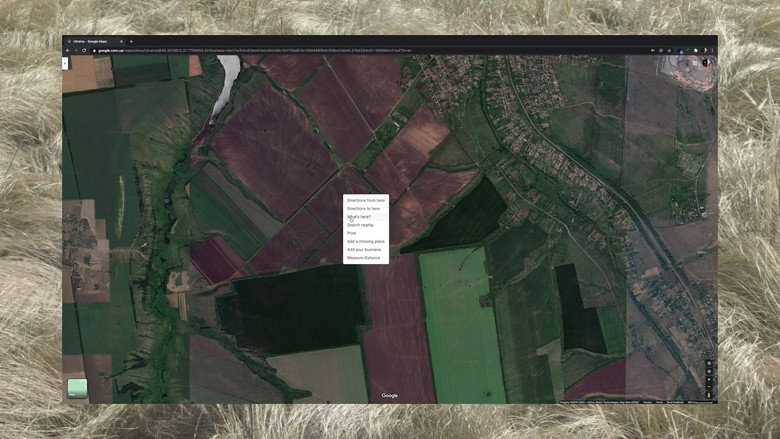Choose 'Directions from here' in context menu

point(366,200)
